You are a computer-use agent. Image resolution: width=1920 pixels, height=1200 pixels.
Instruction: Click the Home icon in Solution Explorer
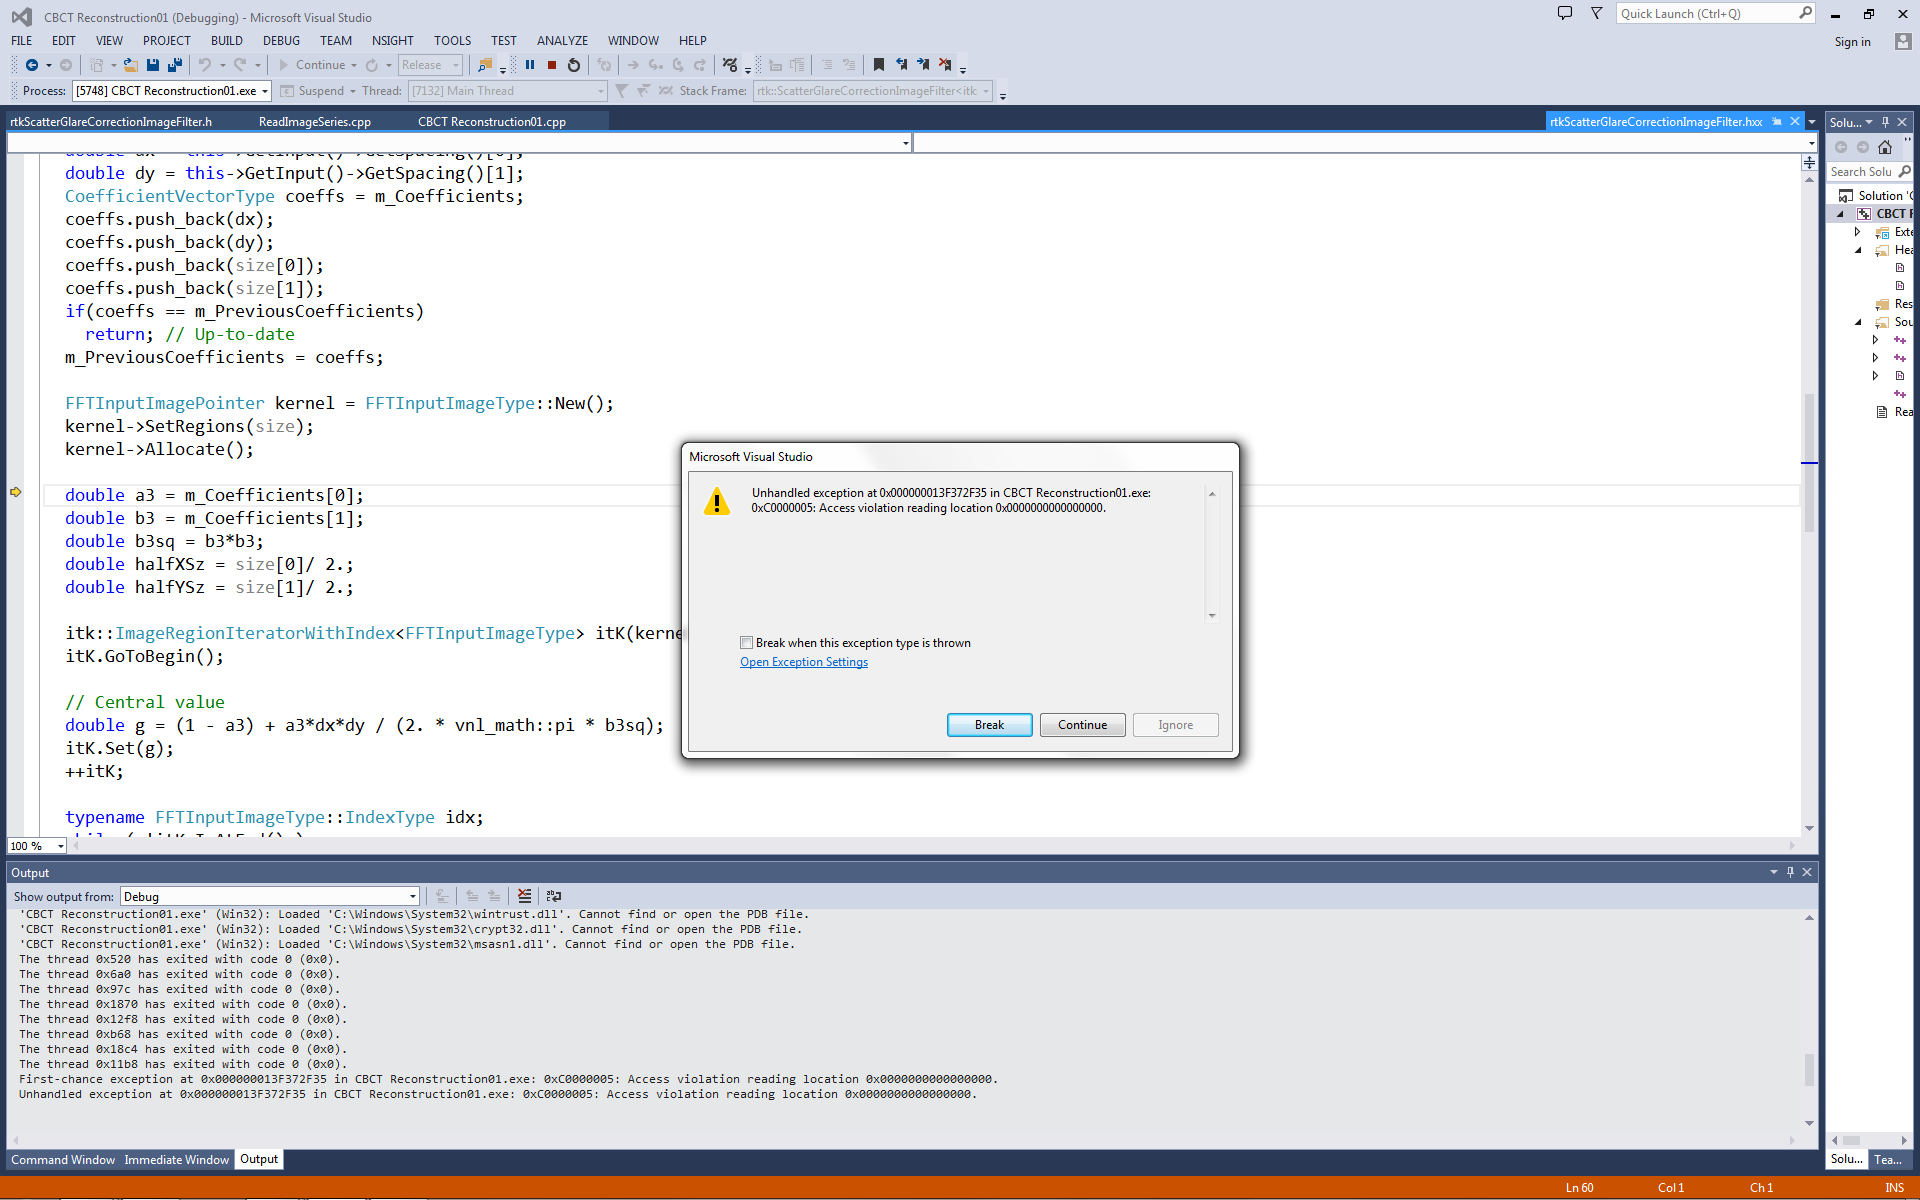[x=1885, y=147]
